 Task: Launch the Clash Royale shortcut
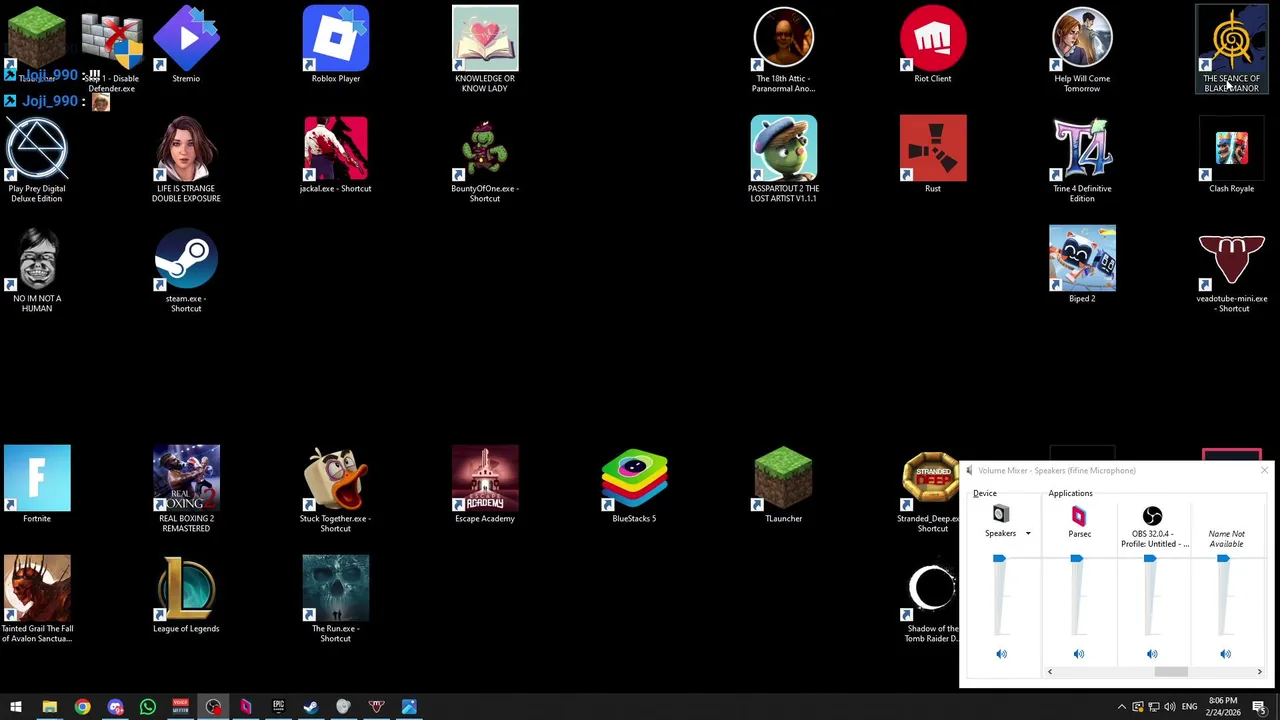[x=1231, y=155]
